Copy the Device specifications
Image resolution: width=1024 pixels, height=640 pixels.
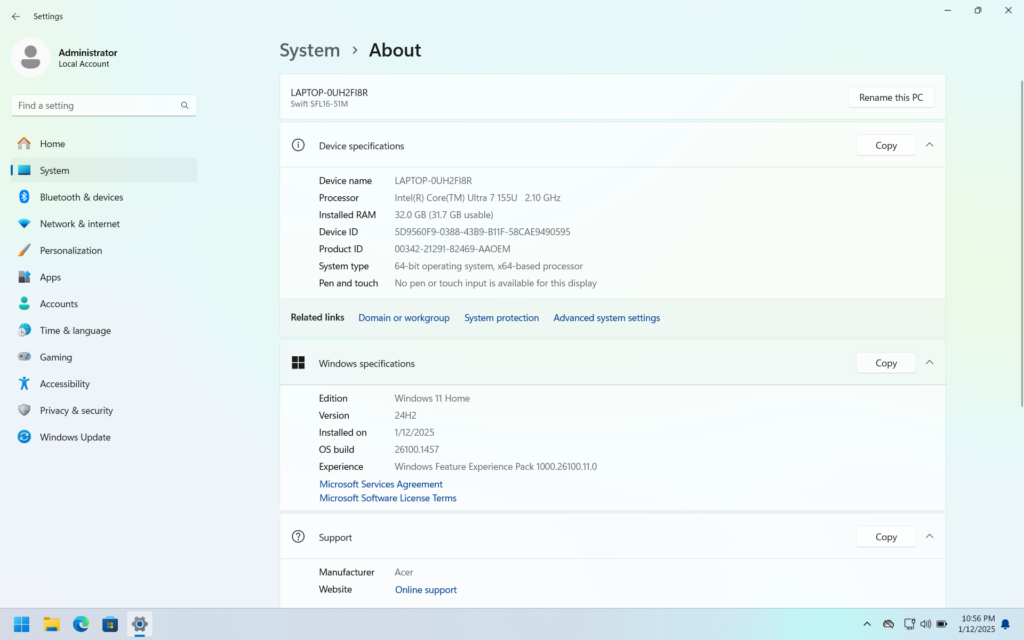coord(886,146)
